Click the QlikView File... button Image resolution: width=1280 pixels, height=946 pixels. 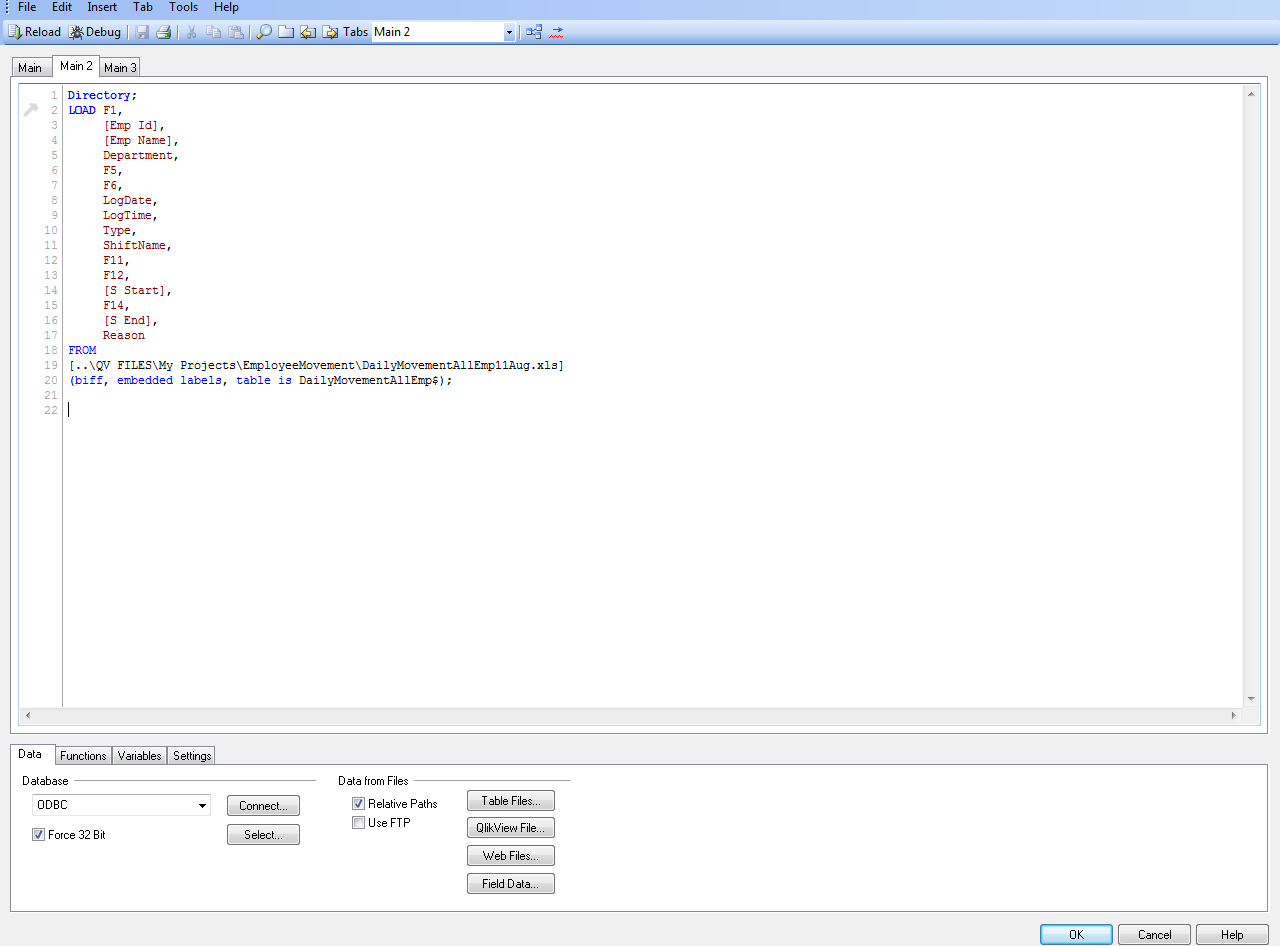(x=511, y=828)
